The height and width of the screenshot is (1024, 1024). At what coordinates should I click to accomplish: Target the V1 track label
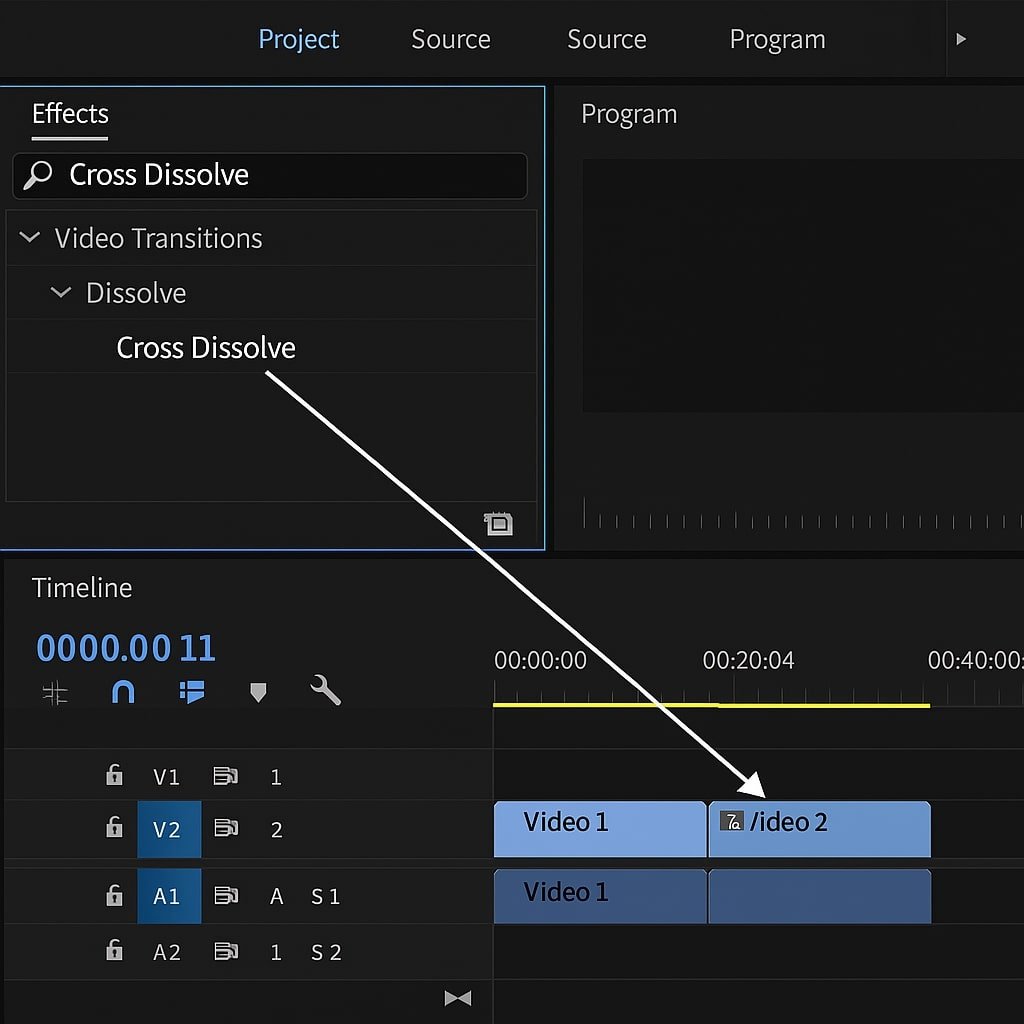pyautogui.click(x=166, y=776)
